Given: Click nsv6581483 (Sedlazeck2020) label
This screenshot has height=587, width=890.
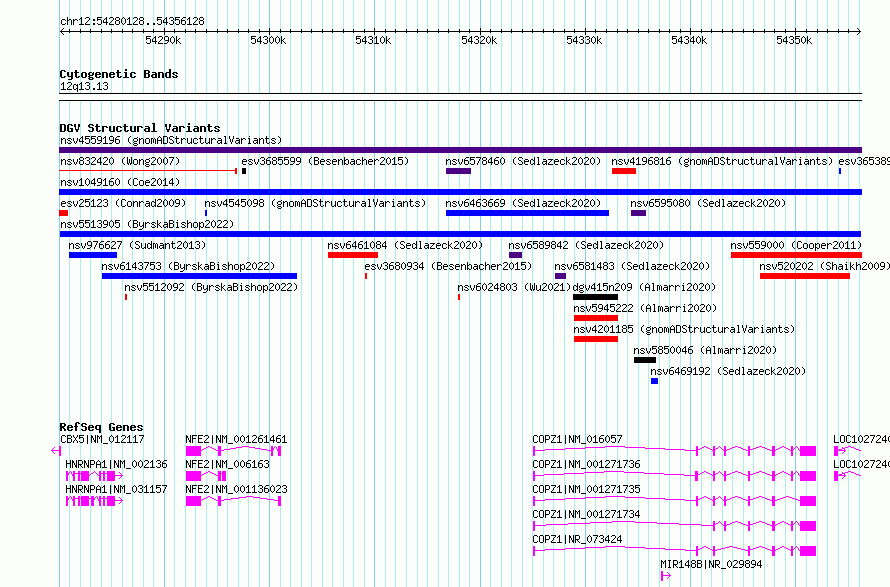Looking at the screenshot, I should (x=632, y=266).
